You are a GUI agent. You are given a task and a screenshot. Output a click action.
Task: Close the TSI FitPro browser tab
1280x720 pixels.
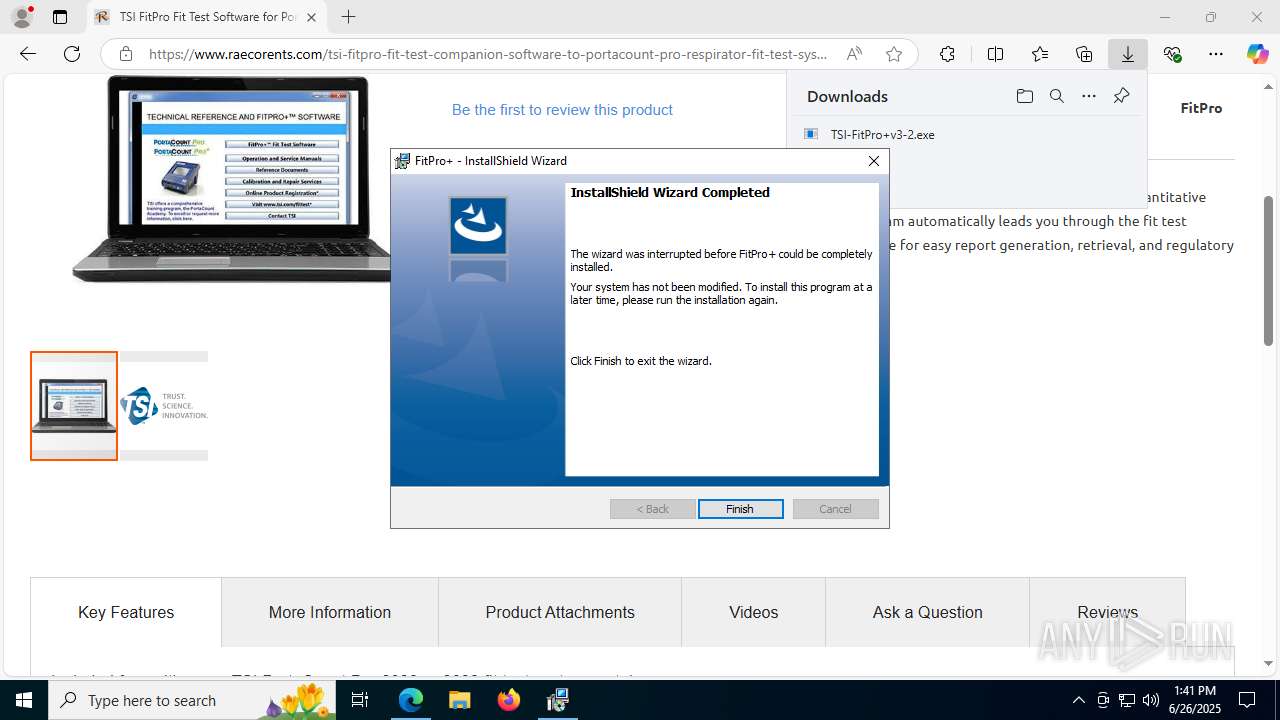311,17
